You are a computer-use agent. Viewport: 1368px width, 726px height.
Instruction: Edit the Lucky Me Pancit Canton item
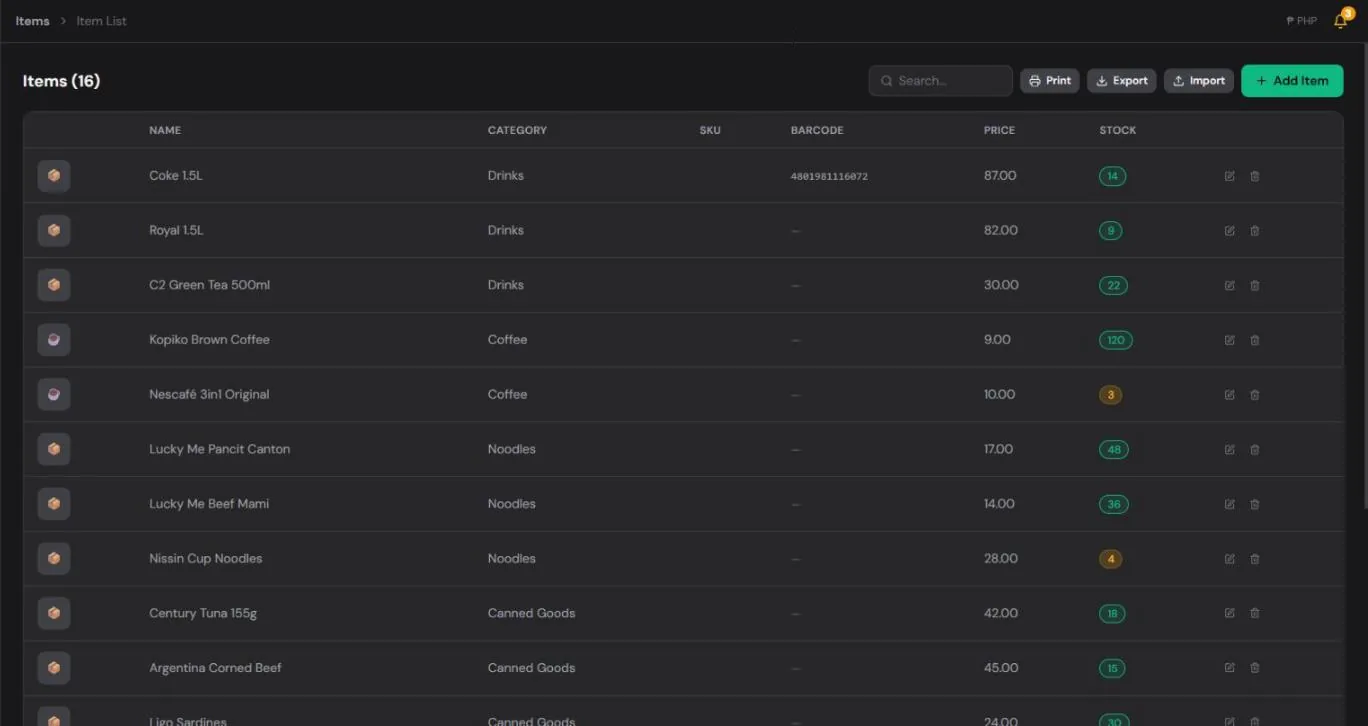coord(1229,450)
